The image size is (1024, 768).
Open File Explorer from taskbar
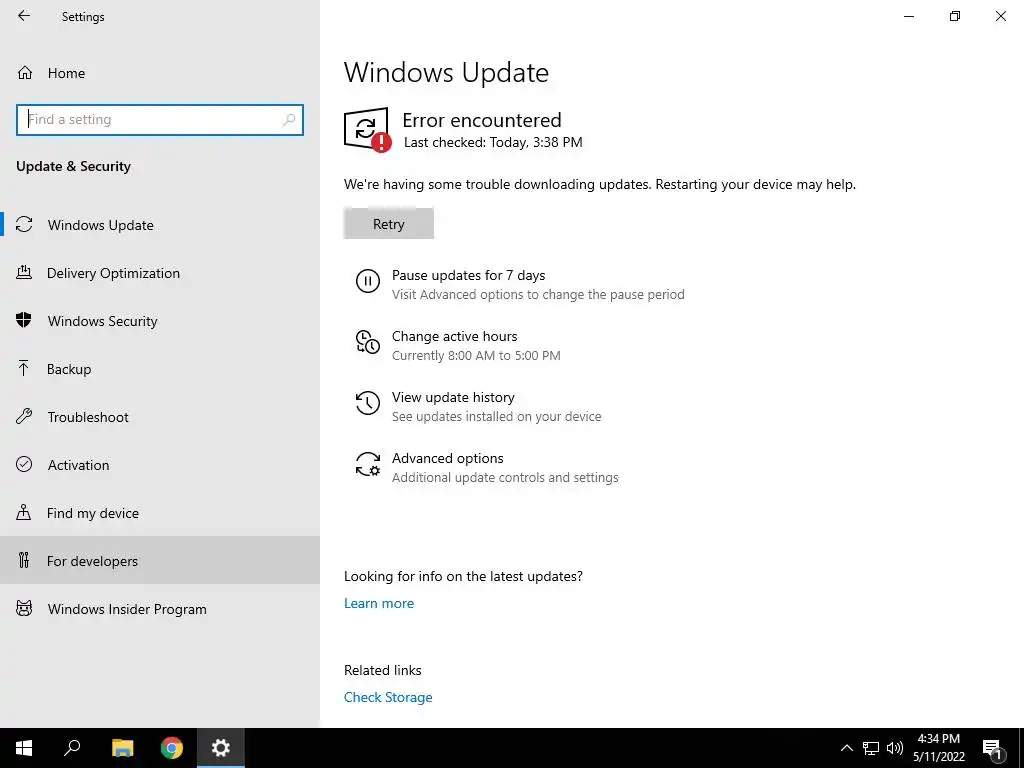[122, 748]
